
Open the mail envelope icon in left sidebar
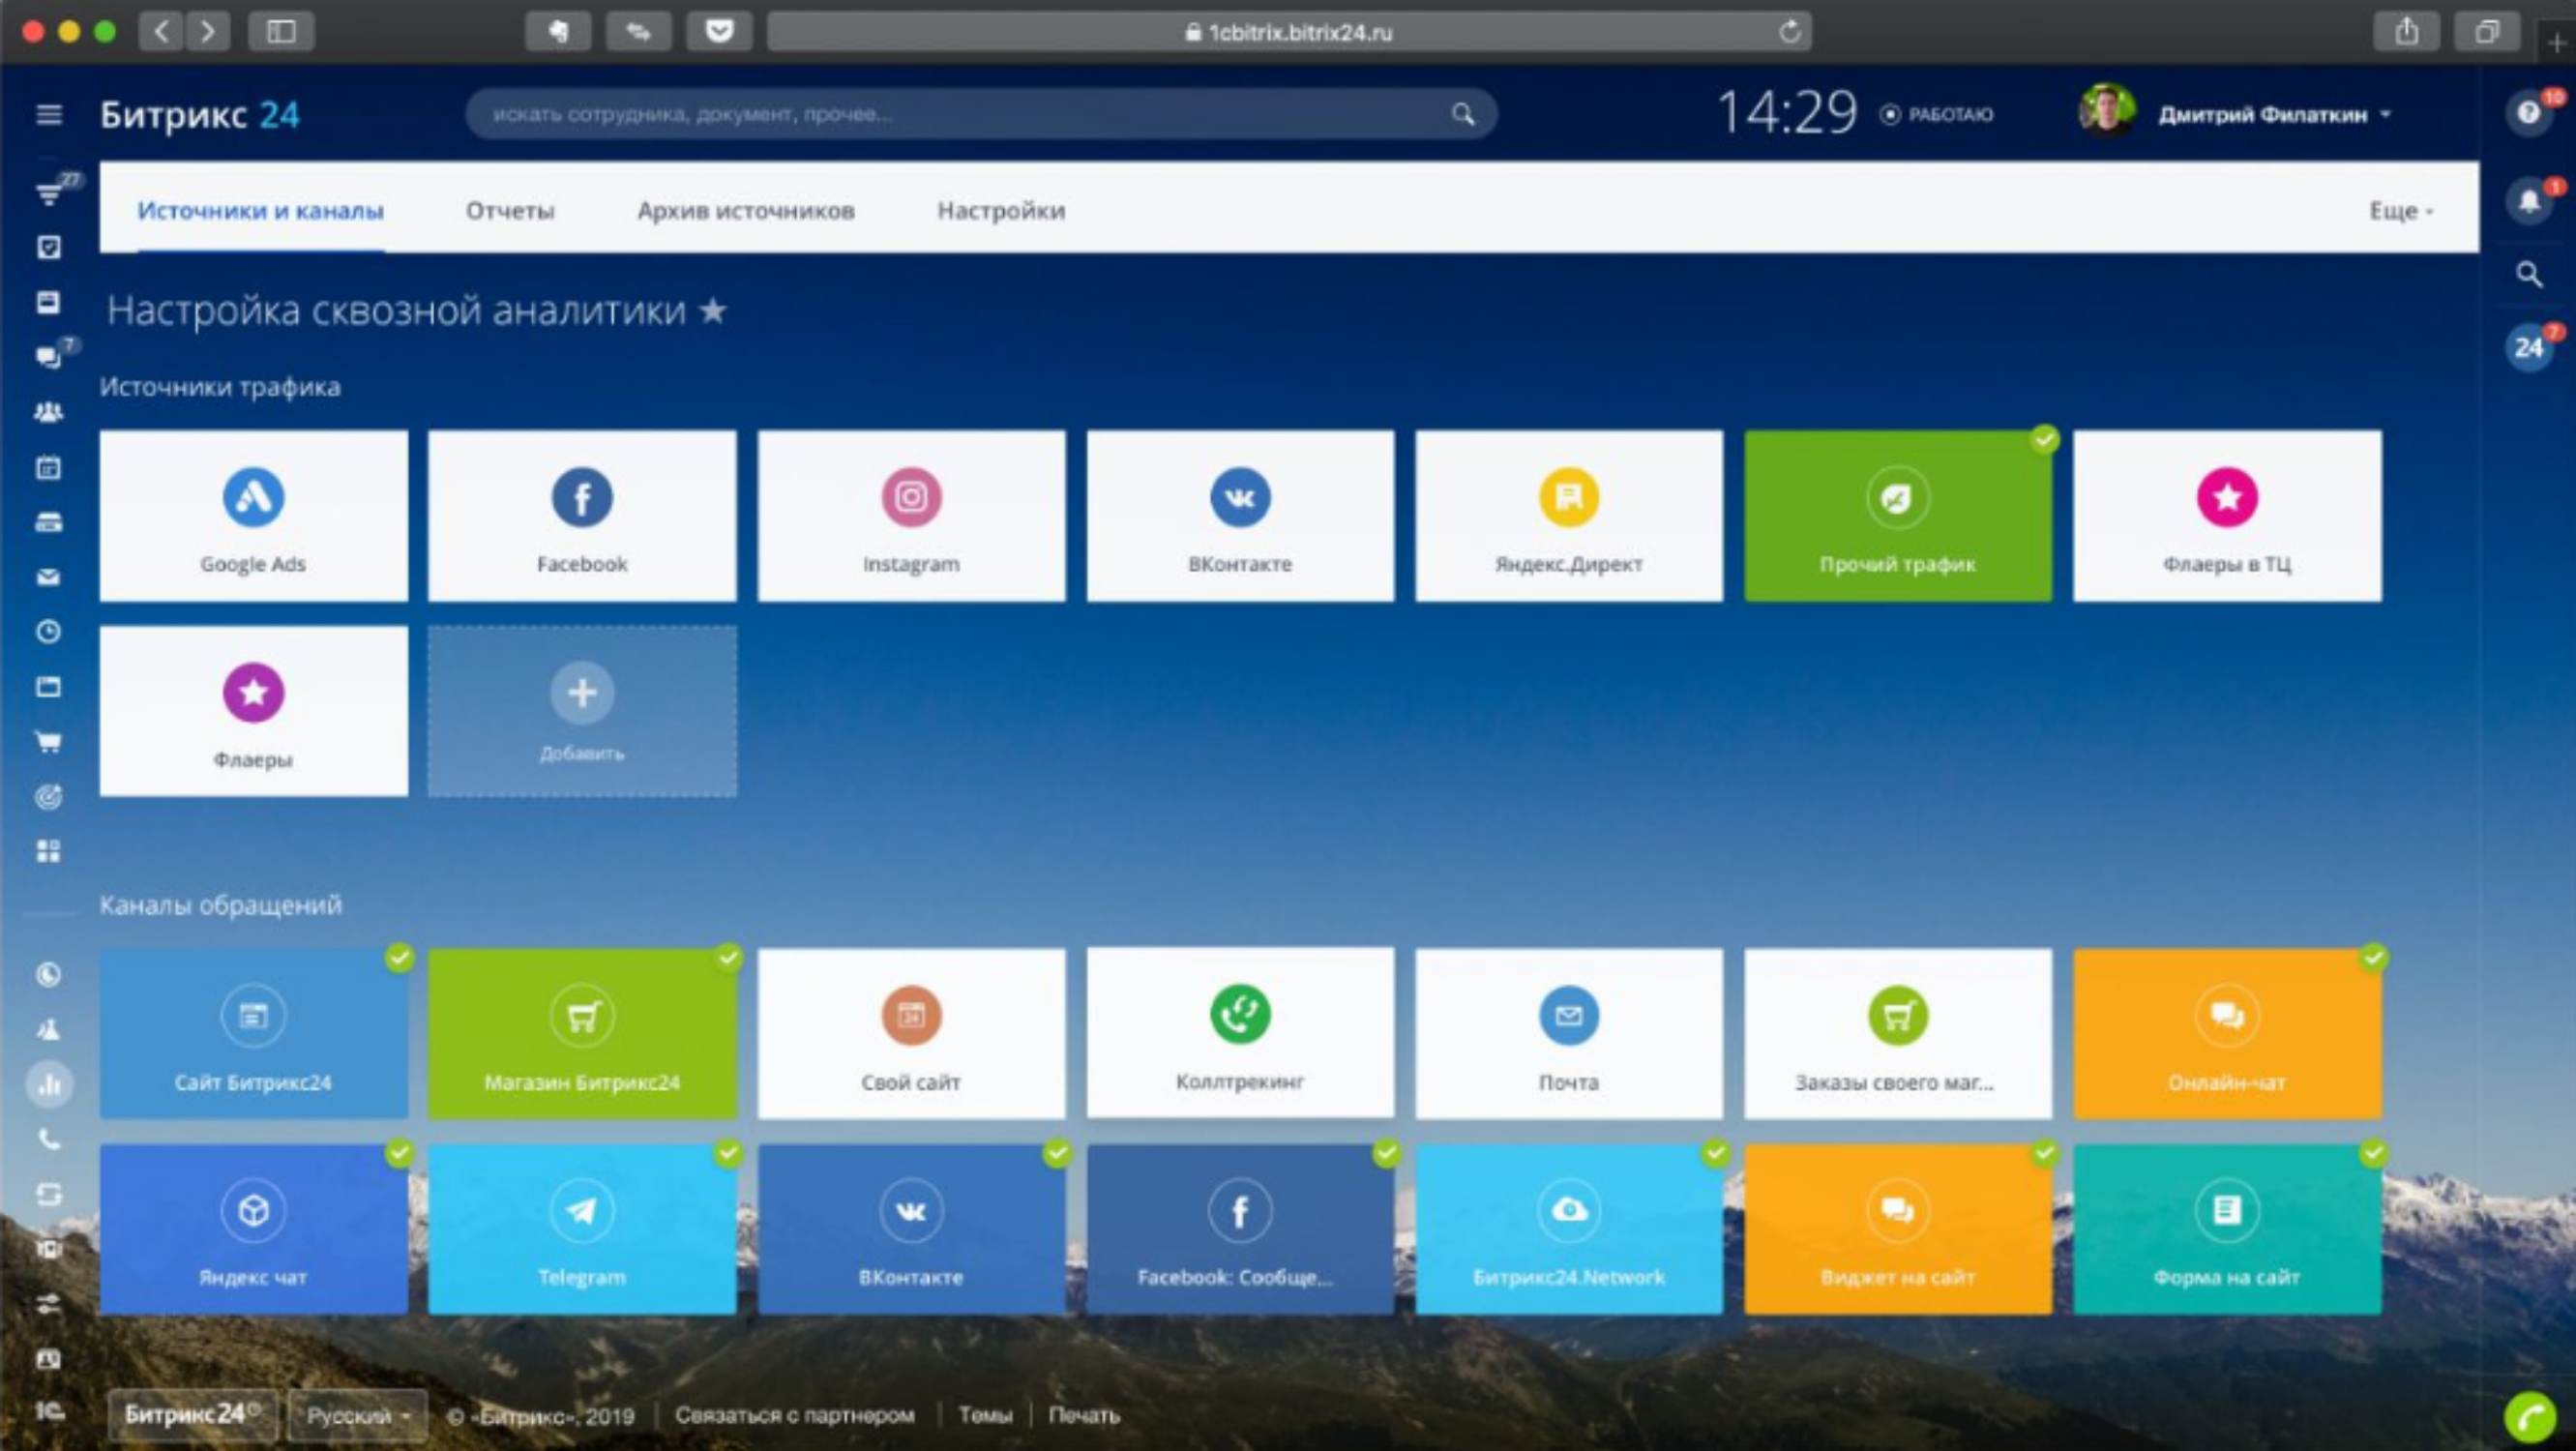click(48, 577)
